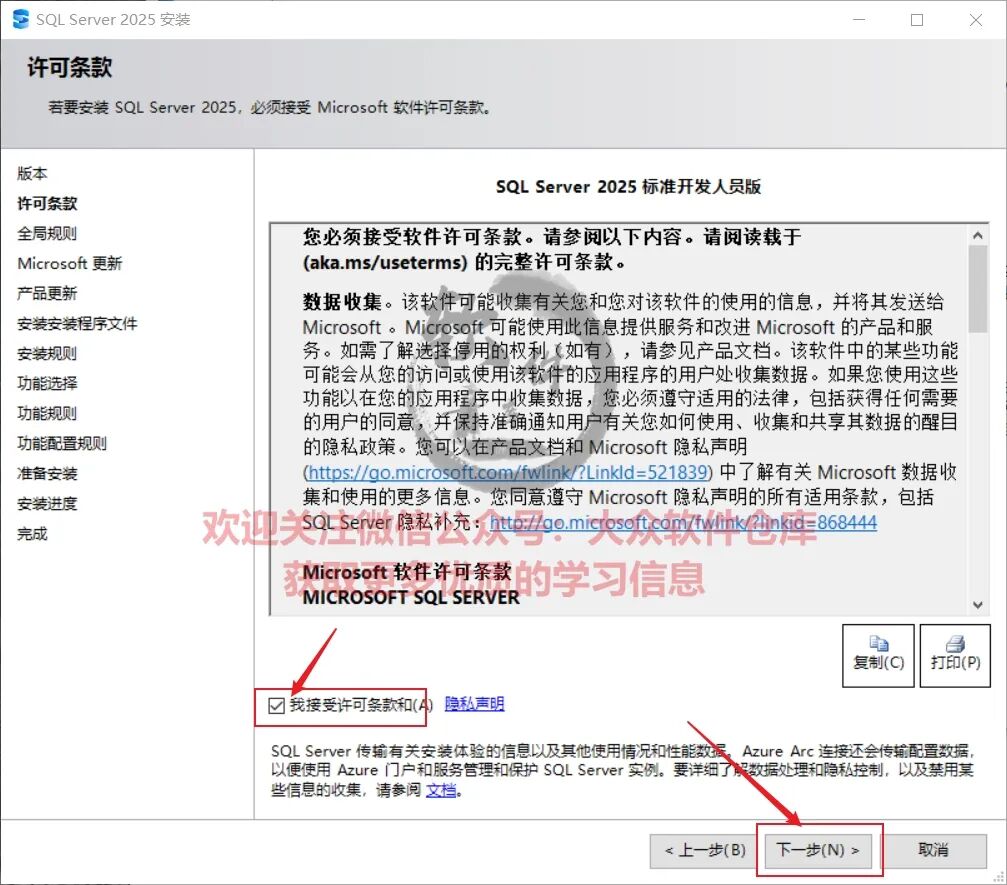The width and height of the screenshot is (1007, 885).
Task: Select the 功能配置规则 step
Action: coord(62,444)
